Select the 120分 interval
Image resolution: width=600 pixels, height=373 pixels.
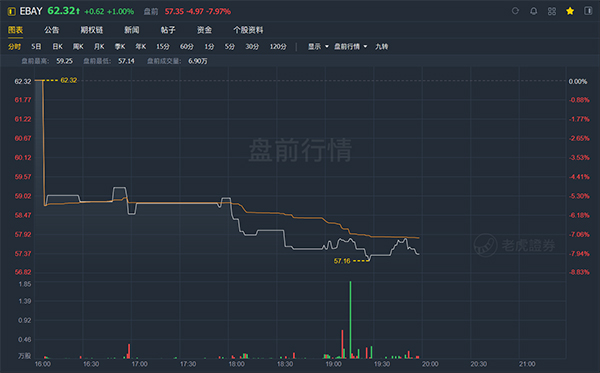click(x=278, y=47)
